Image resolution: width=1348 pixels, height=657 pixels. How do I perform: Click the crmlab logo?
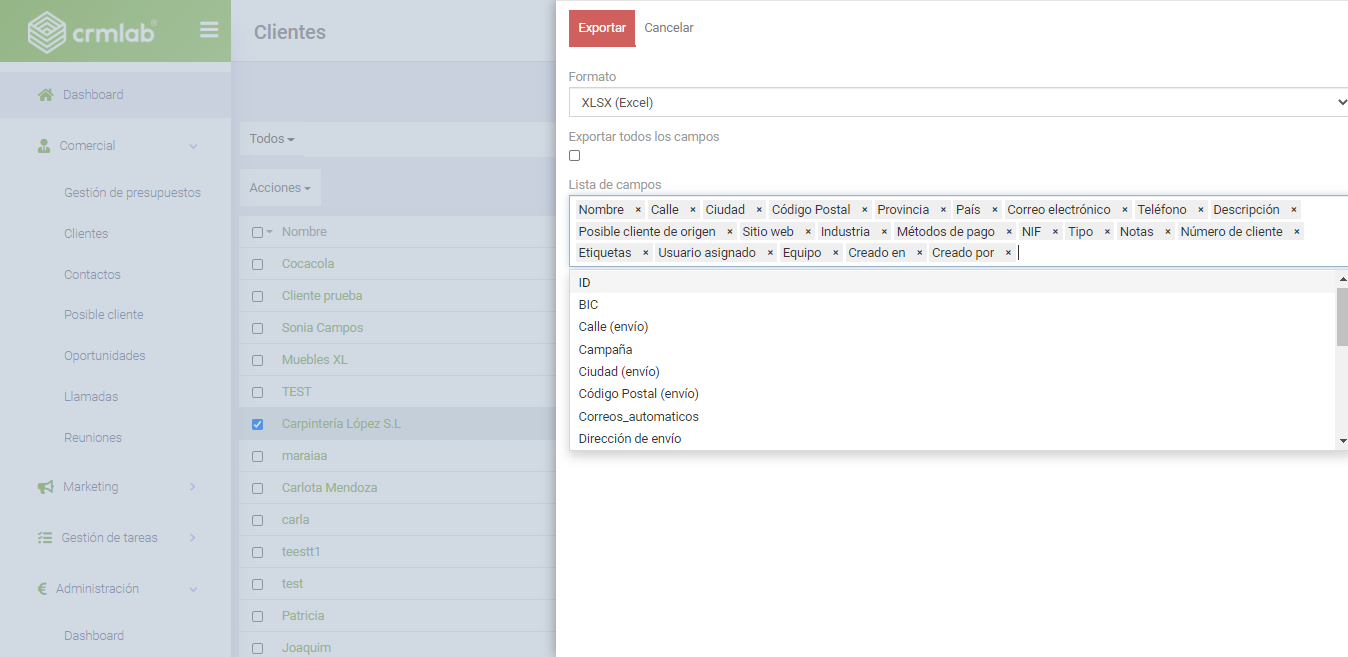(92, 32)
